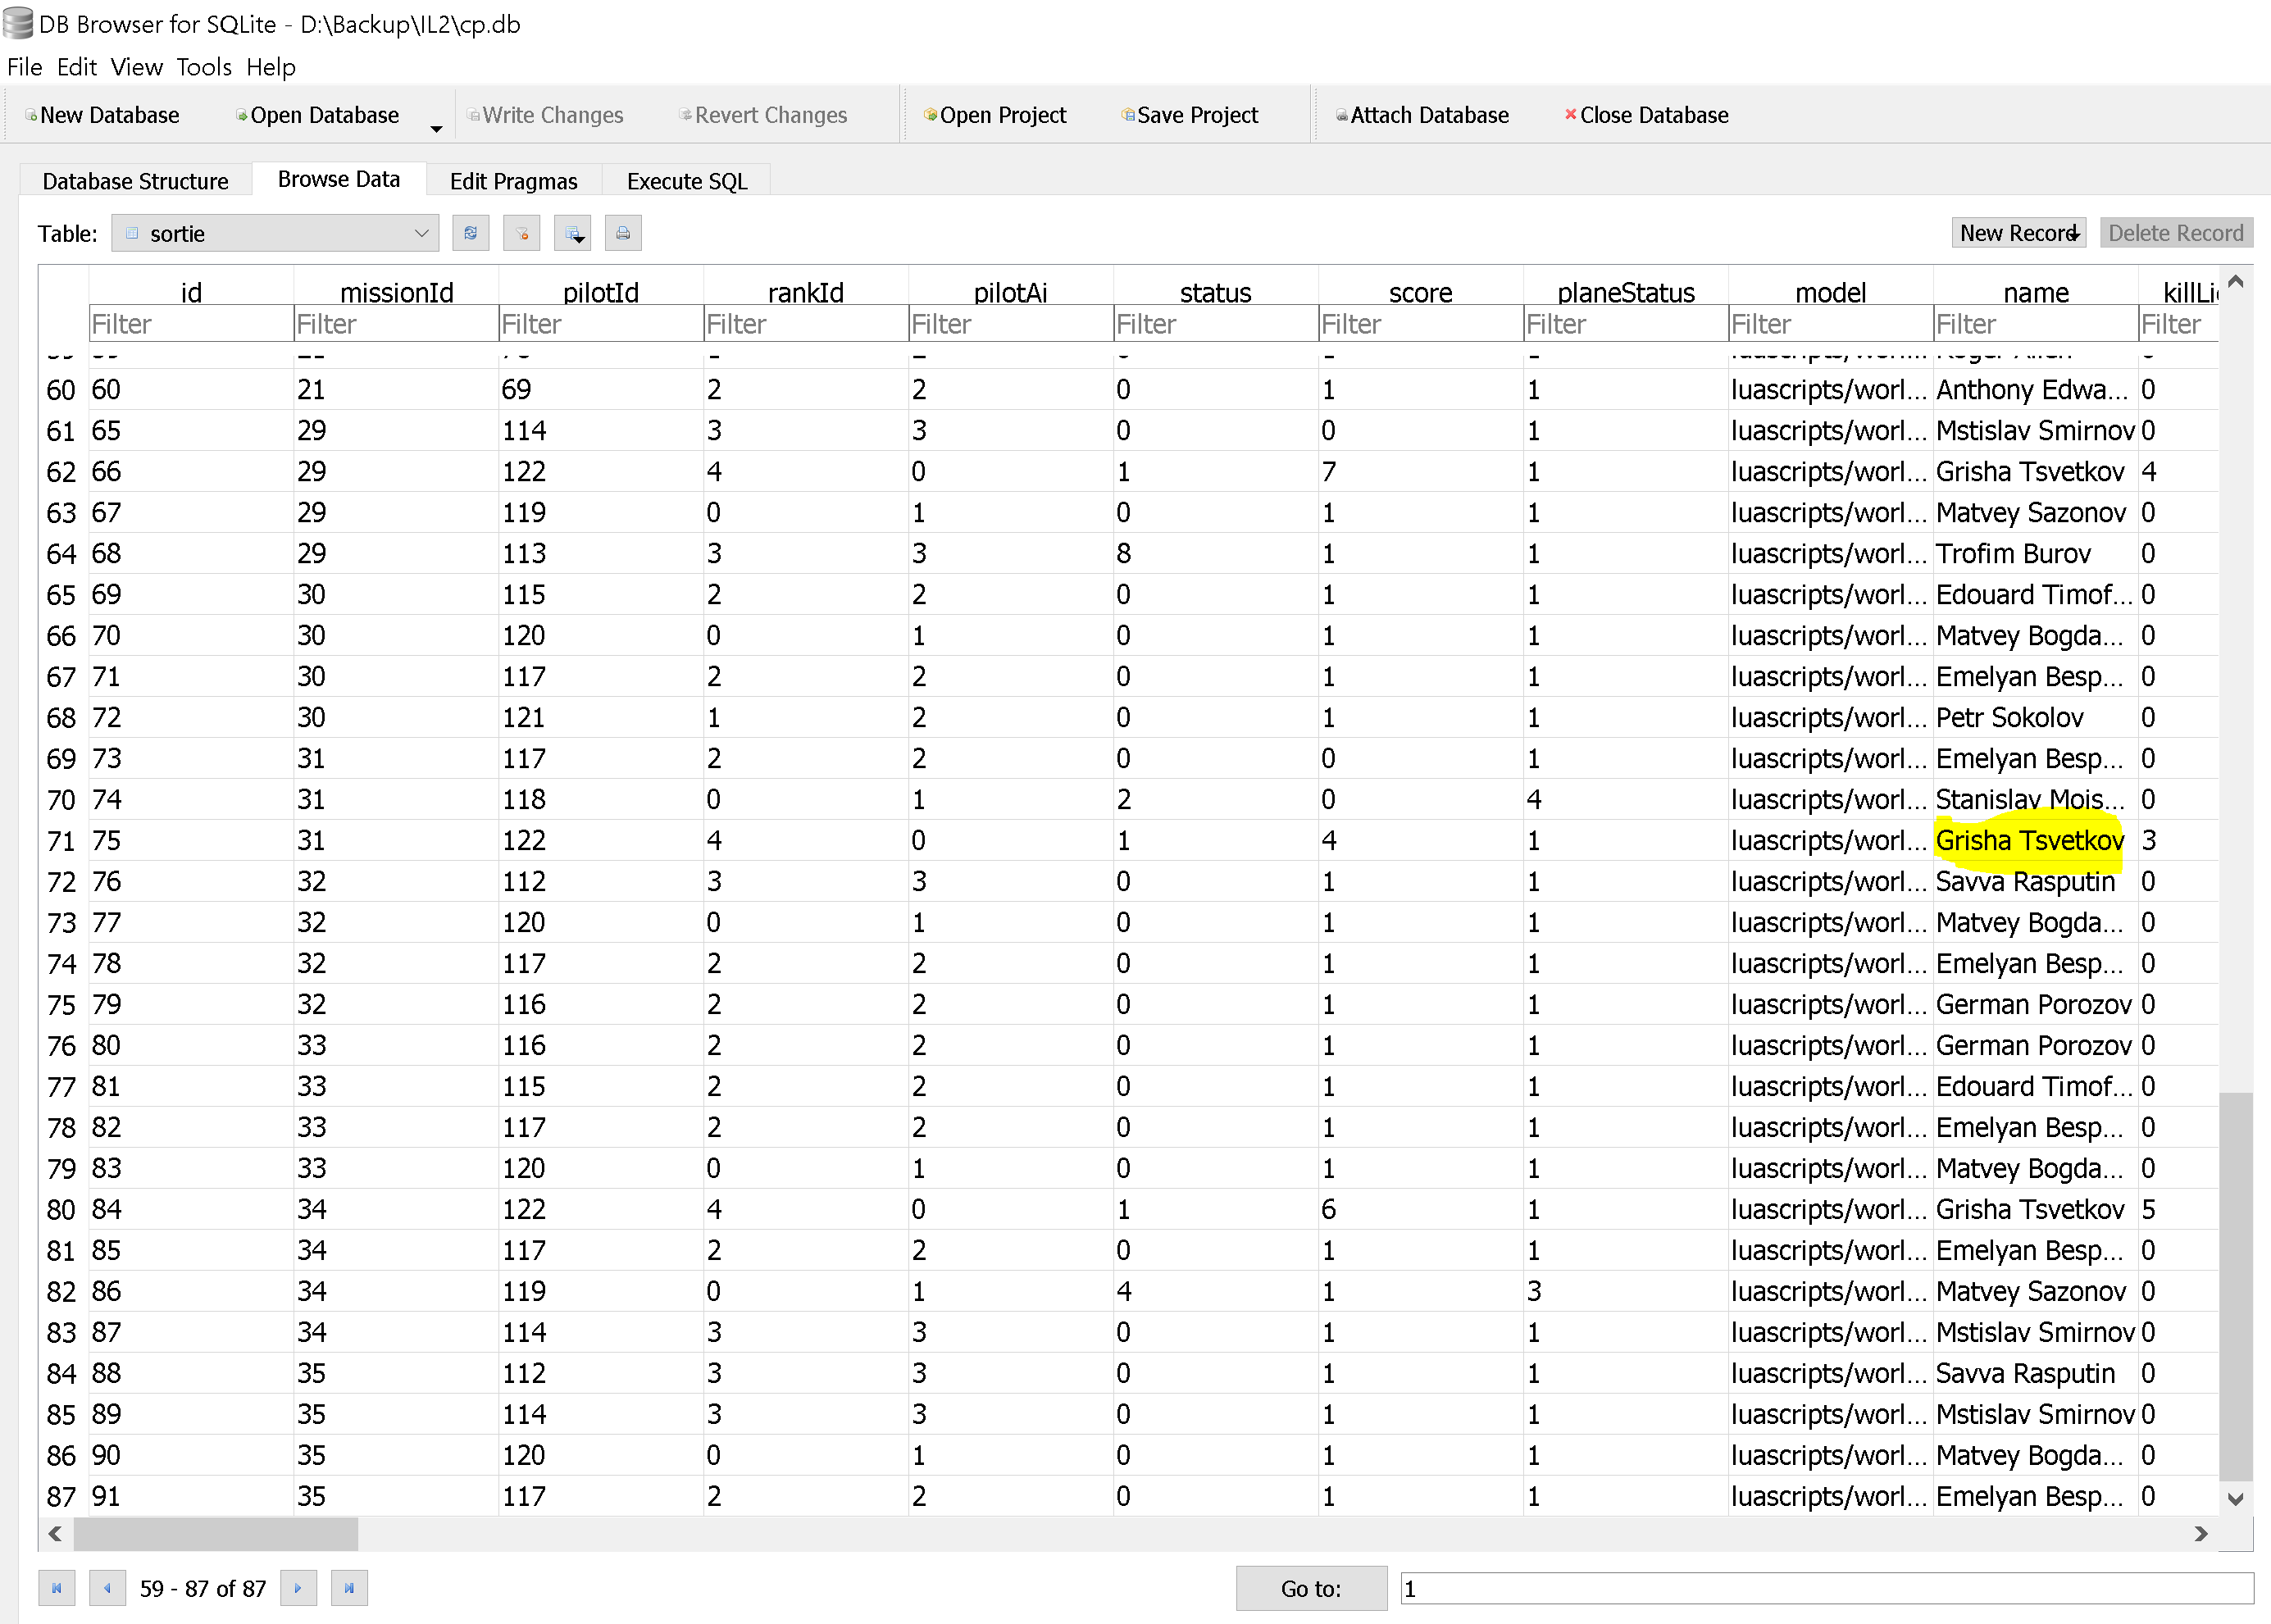The width and height of the screenshot is (2271, 1624).
Task: Click the refresh table data icon
Action: click(470, 233)
